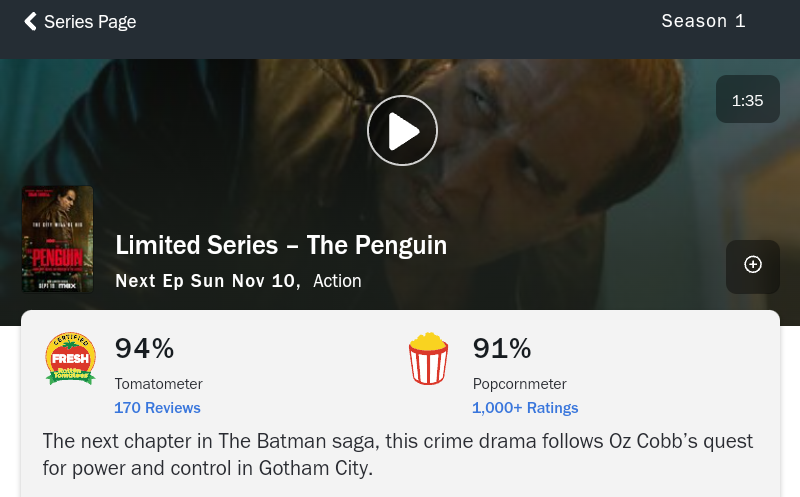The height and width of the screenshot is (497, 800).
Task: Open the 1,000+ Ratings link
Action: tap(525, 408)
